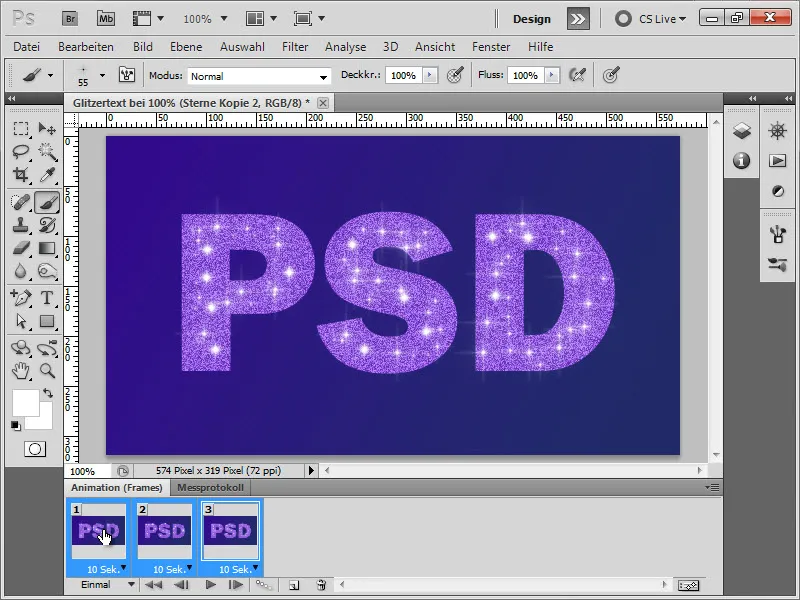Open the Info panel icon
The width and height of the screenshot is (800, 600).
click(x=742, y=161)
